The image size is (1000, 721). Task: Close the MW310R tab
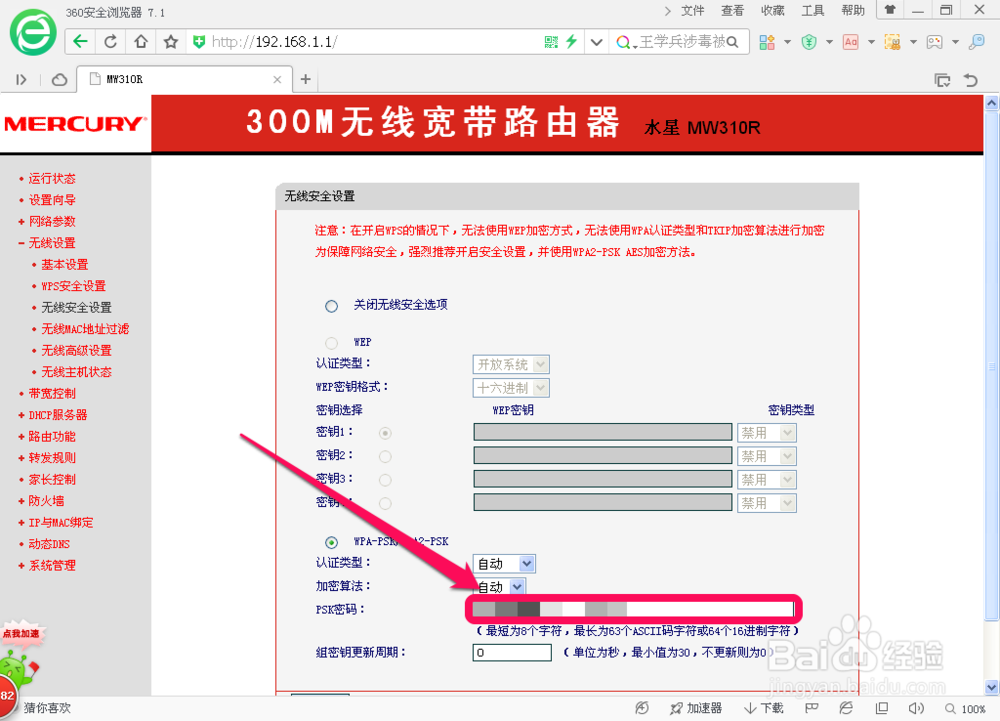(277, 80)
